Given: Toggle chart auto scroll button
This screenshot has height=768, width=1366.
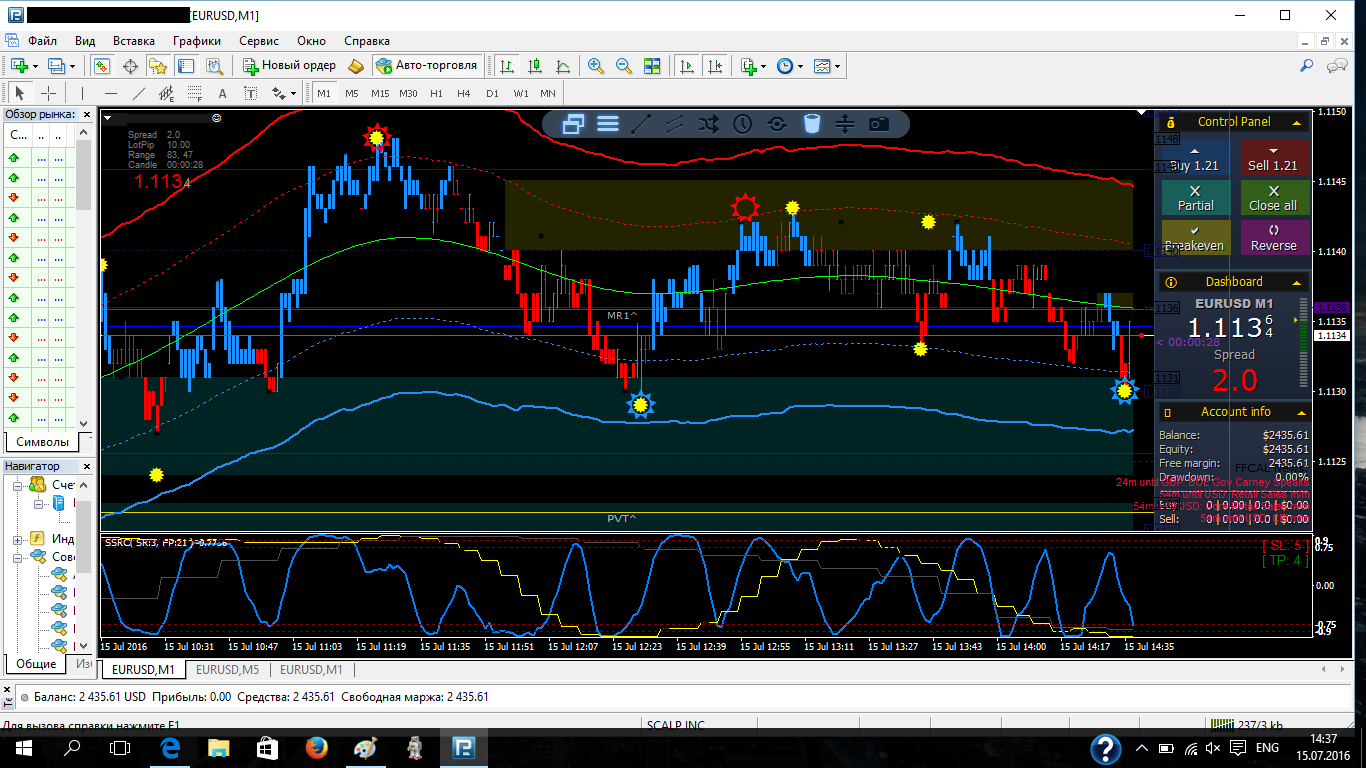Looking at the screenshot, I should tap(687, 66).
